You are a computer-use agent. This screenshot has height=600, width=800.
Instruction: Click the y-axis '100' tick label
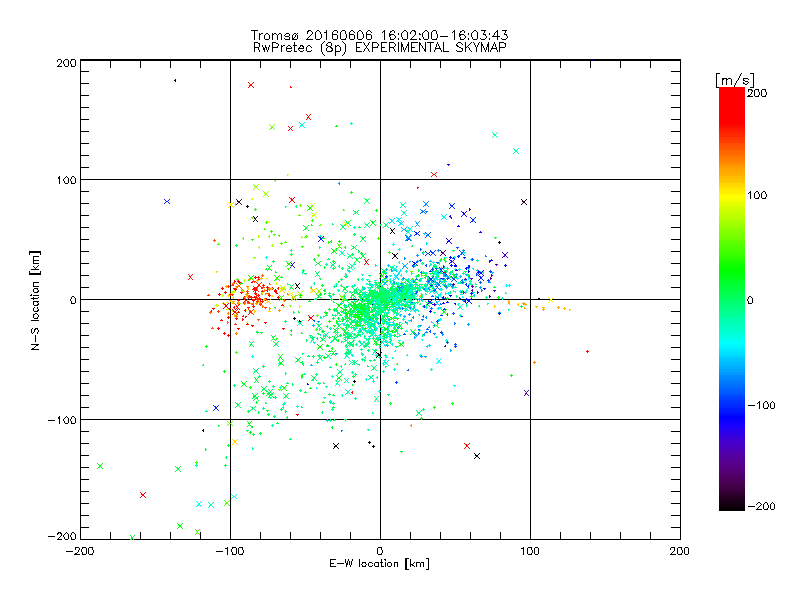pyautogui.click(x=66, y=180)
